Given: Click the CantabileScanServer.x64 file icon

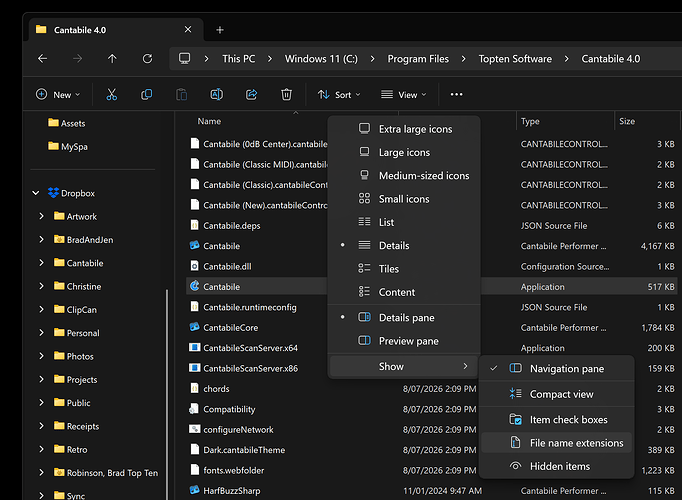Looking at the screenshot, I should 194,347.
